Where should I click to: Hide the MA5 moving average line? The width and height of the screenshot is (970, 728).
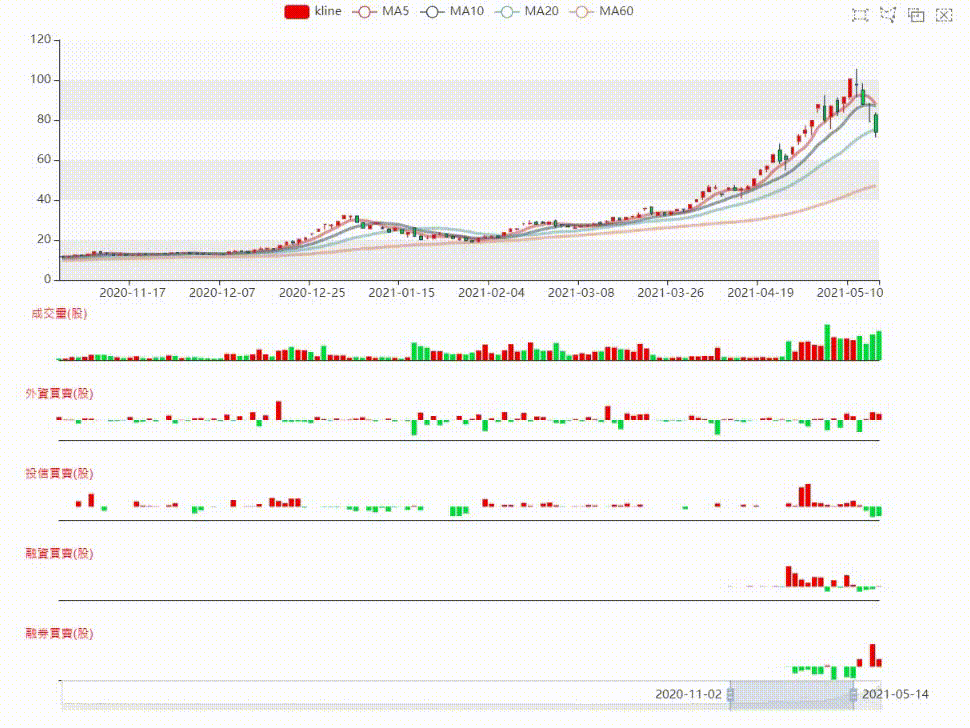(381, 11)
